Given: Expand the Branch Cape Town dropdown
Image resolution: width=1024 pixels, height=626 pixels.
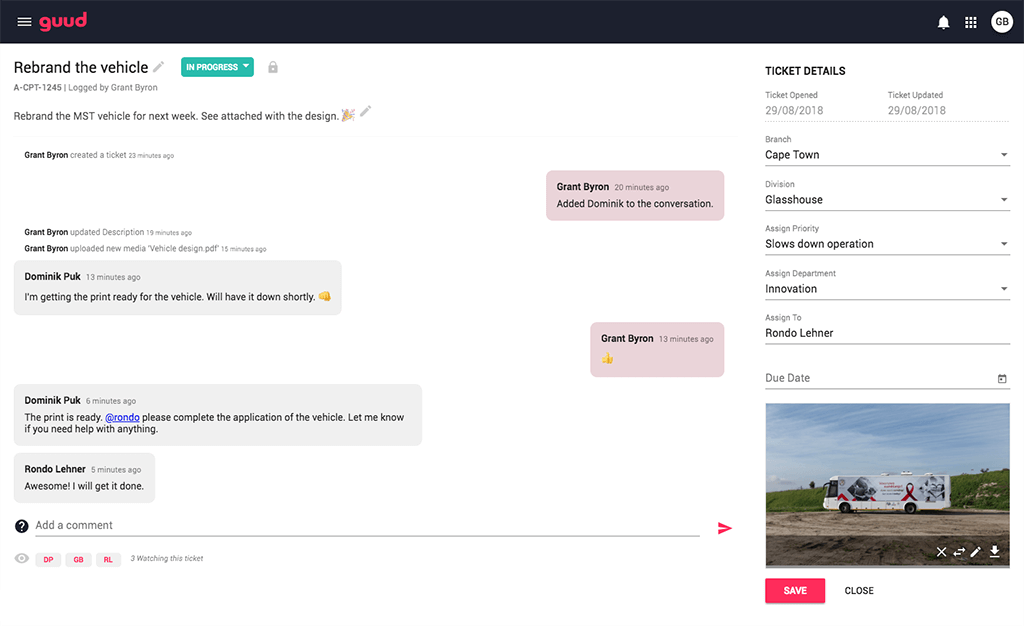Looking at the screenshot, I should point(887,155).
